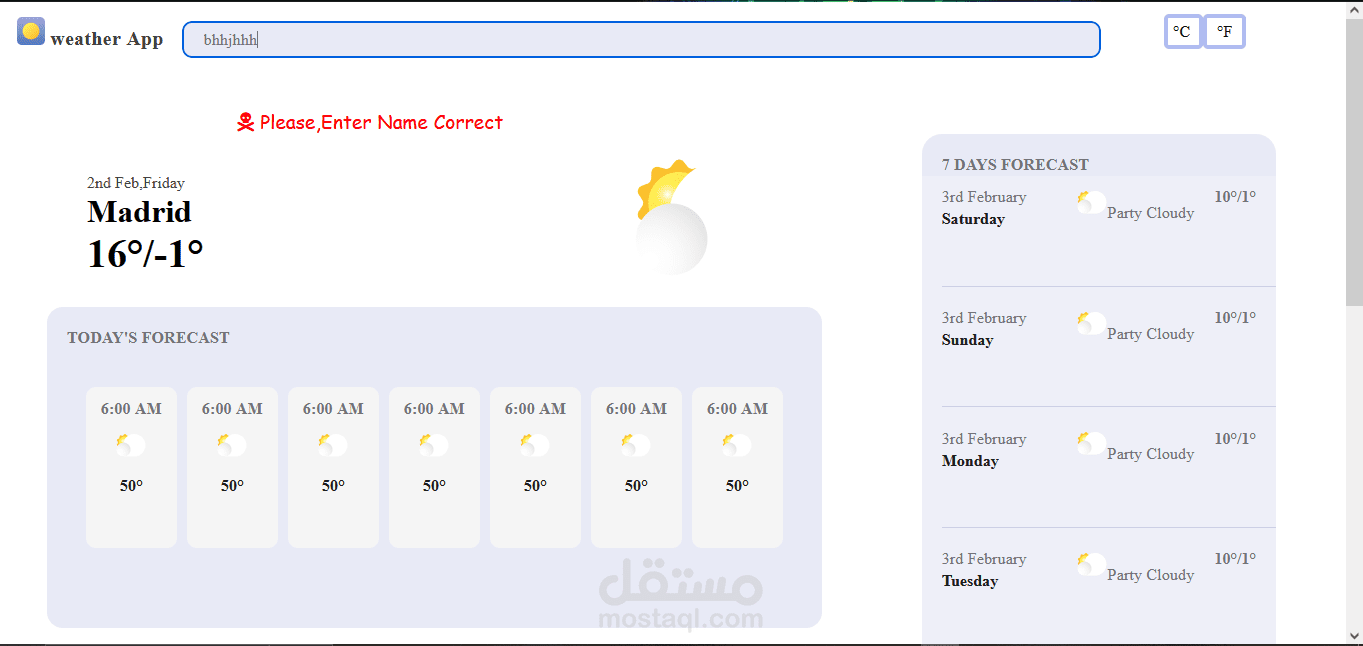The height and width of the screenshot is (646, 1363).
Task: Click the "2nd Feb,Friday" date text
Action: click(136, 183)
